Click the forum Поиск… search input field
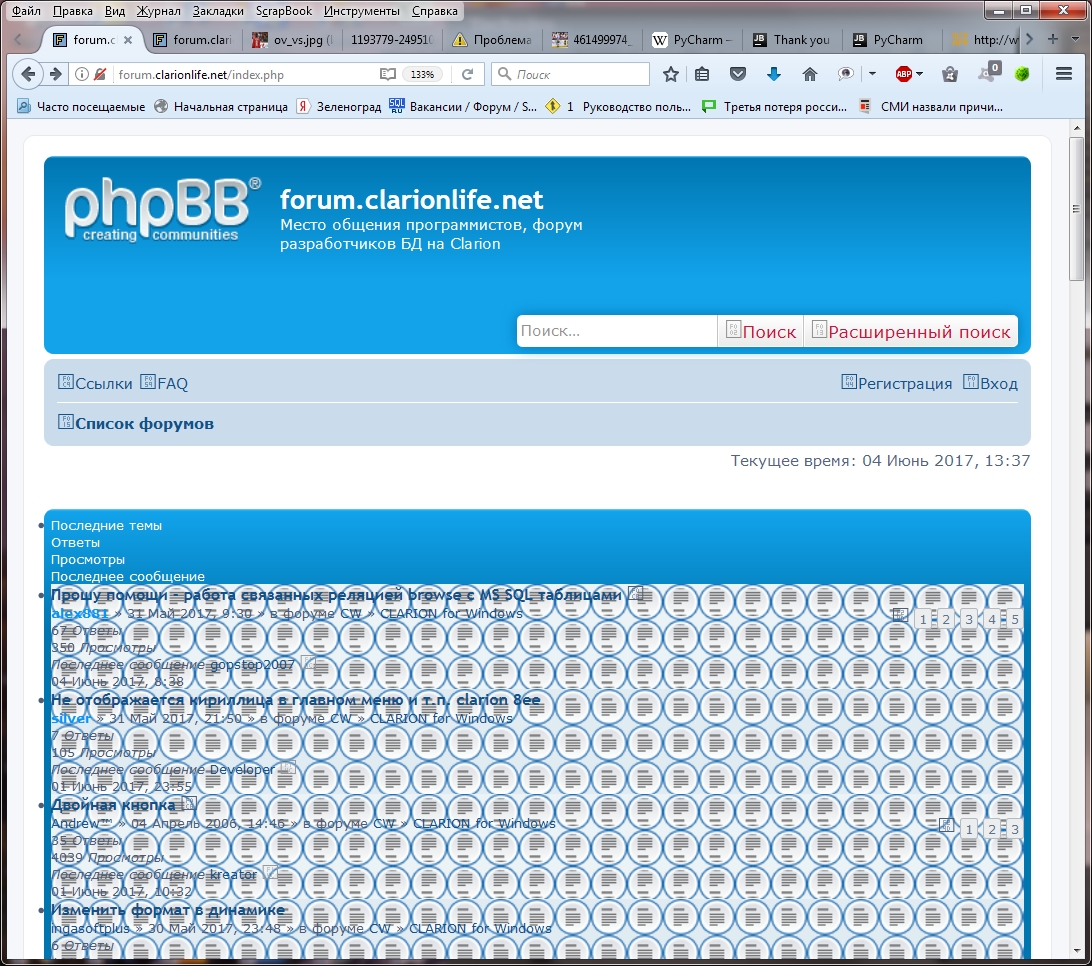Screen dimensions: 1092x966 (616, 331)
